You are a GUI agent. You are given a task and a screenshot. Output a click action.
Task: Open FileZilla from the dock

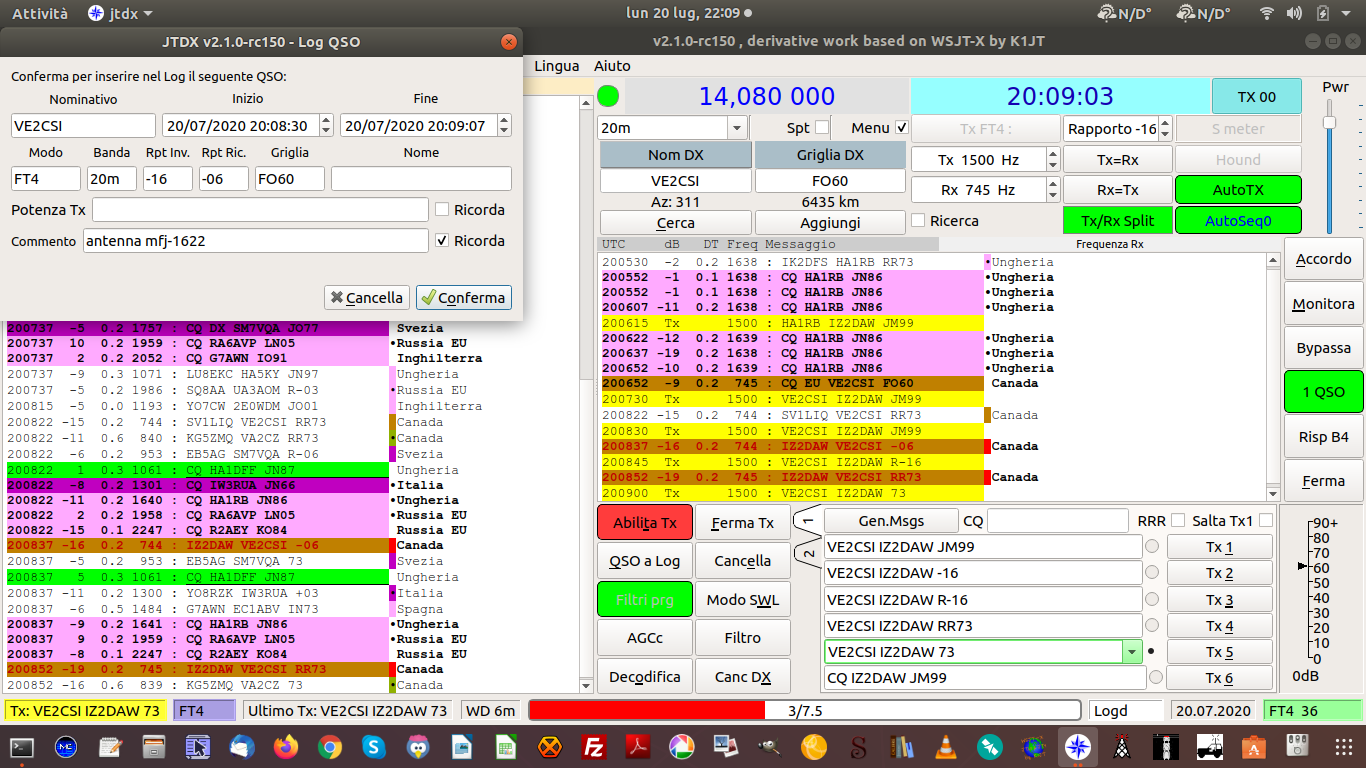594,746
